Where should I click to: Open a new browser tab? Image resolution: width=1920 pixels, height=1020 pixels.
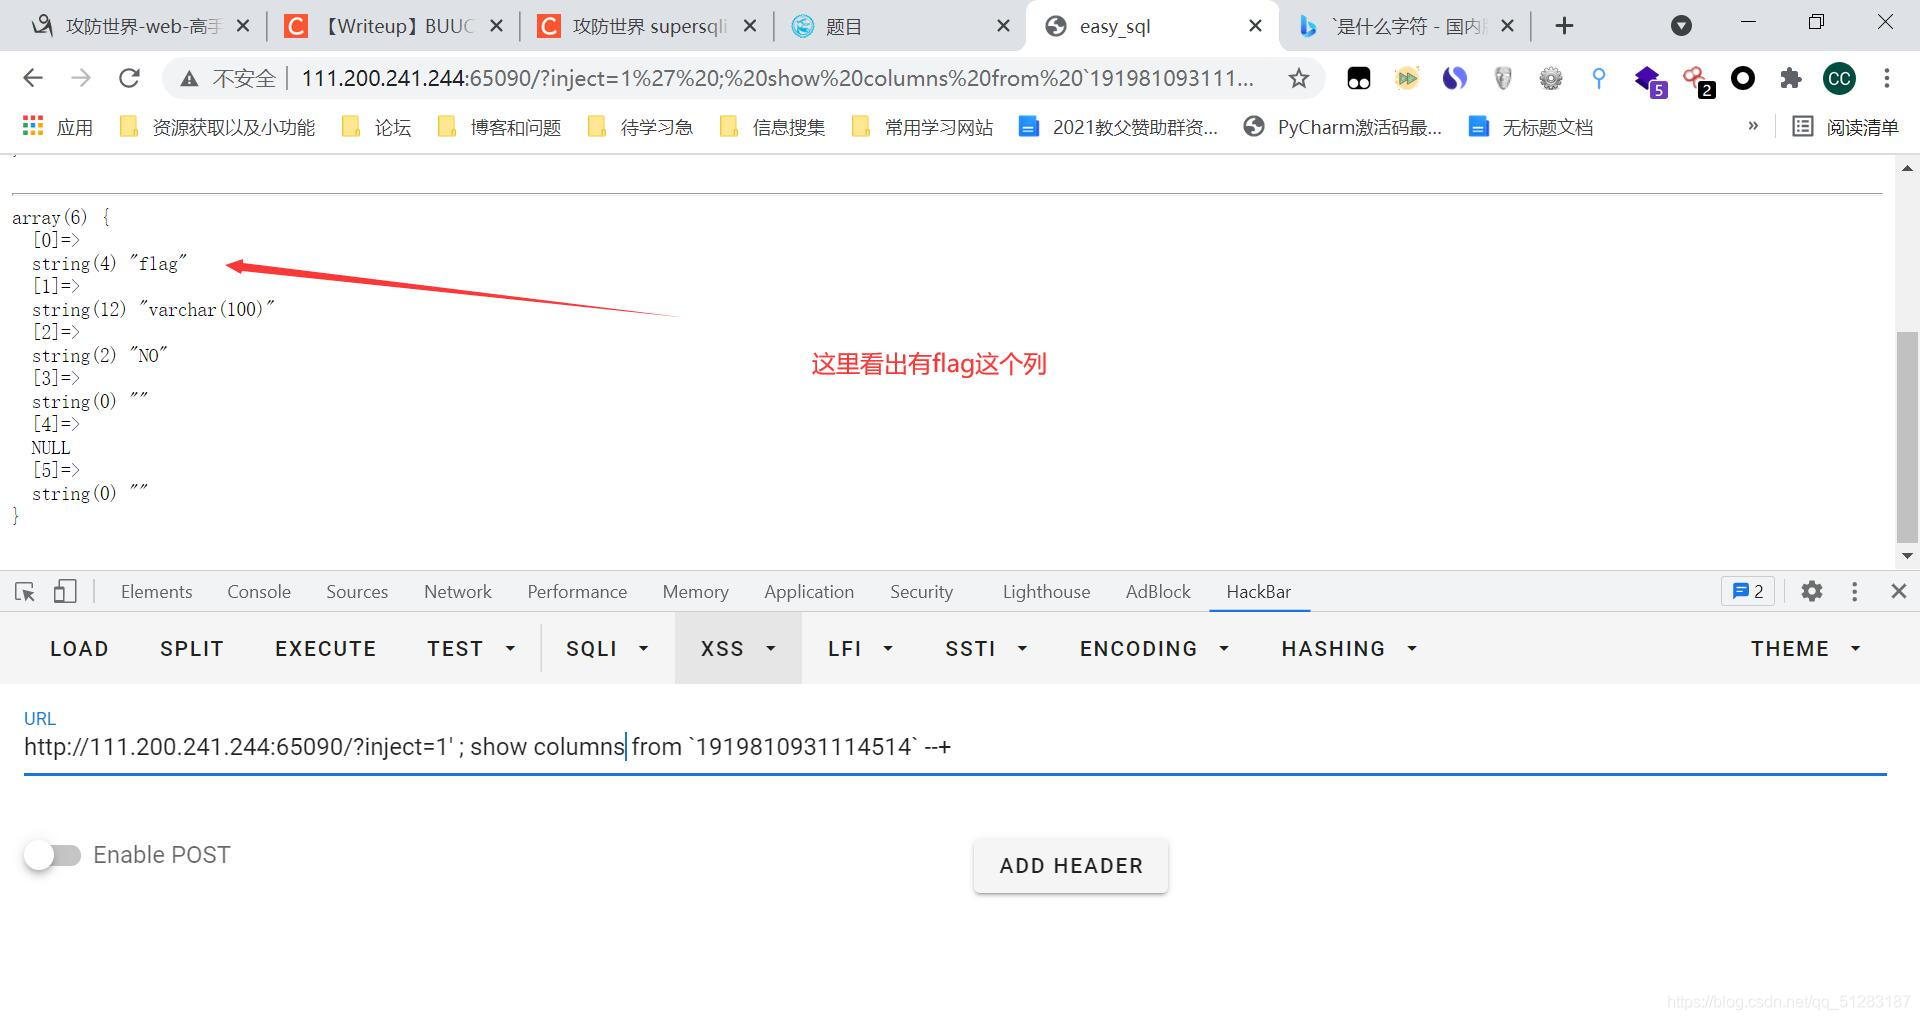click(x=1565, y=26)
